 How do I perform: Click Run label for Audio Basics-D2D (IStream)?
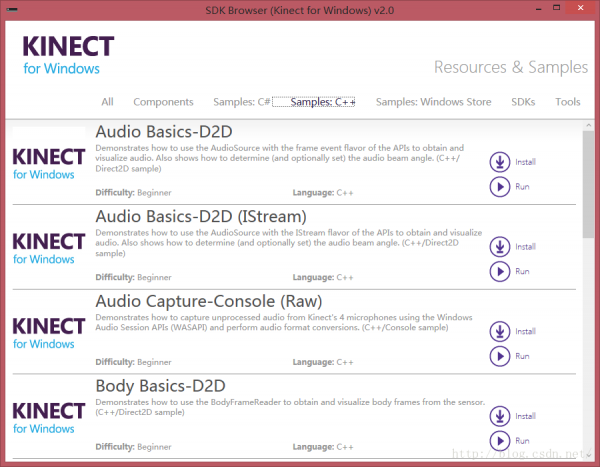(522, 271)
